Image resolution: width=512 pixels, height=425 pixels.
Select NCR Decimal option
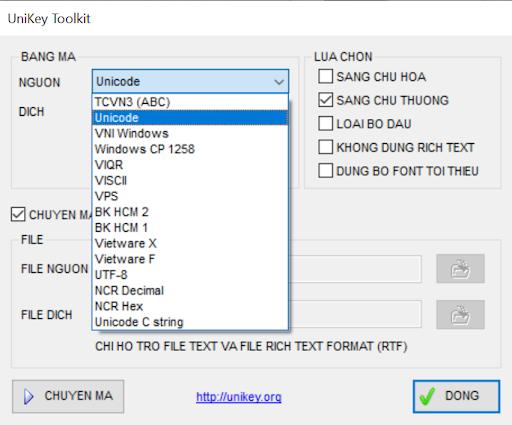coord(190,291)
